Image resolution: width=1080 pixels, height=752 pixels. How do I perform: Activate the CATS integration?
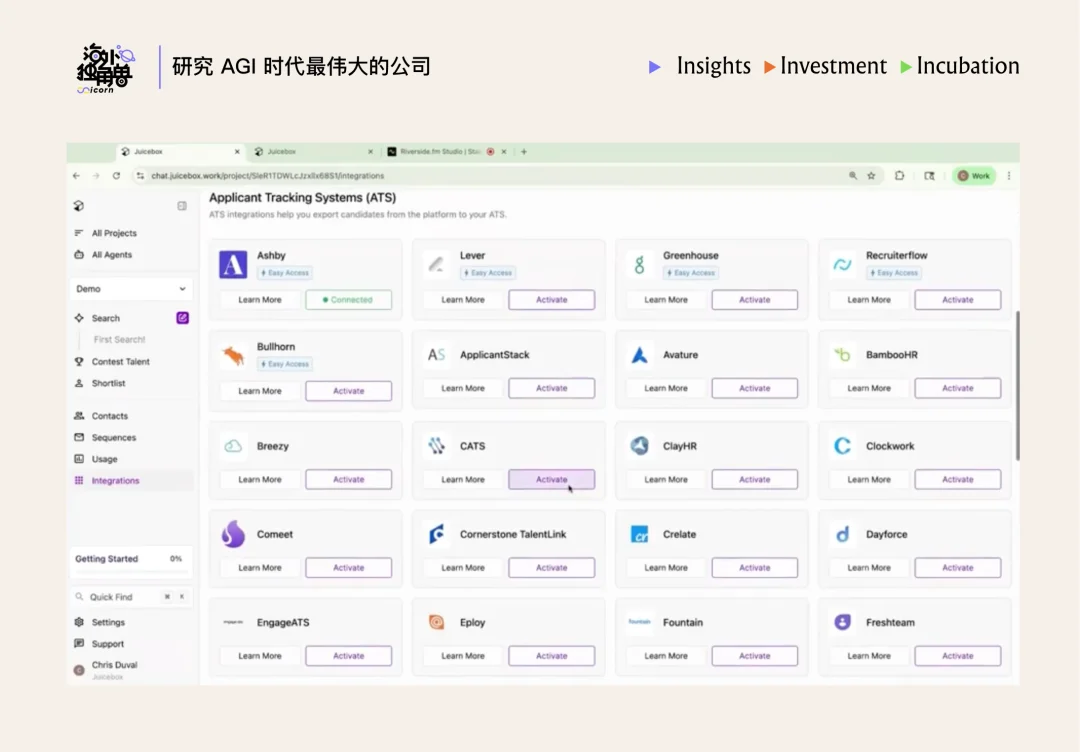point(552,479)
